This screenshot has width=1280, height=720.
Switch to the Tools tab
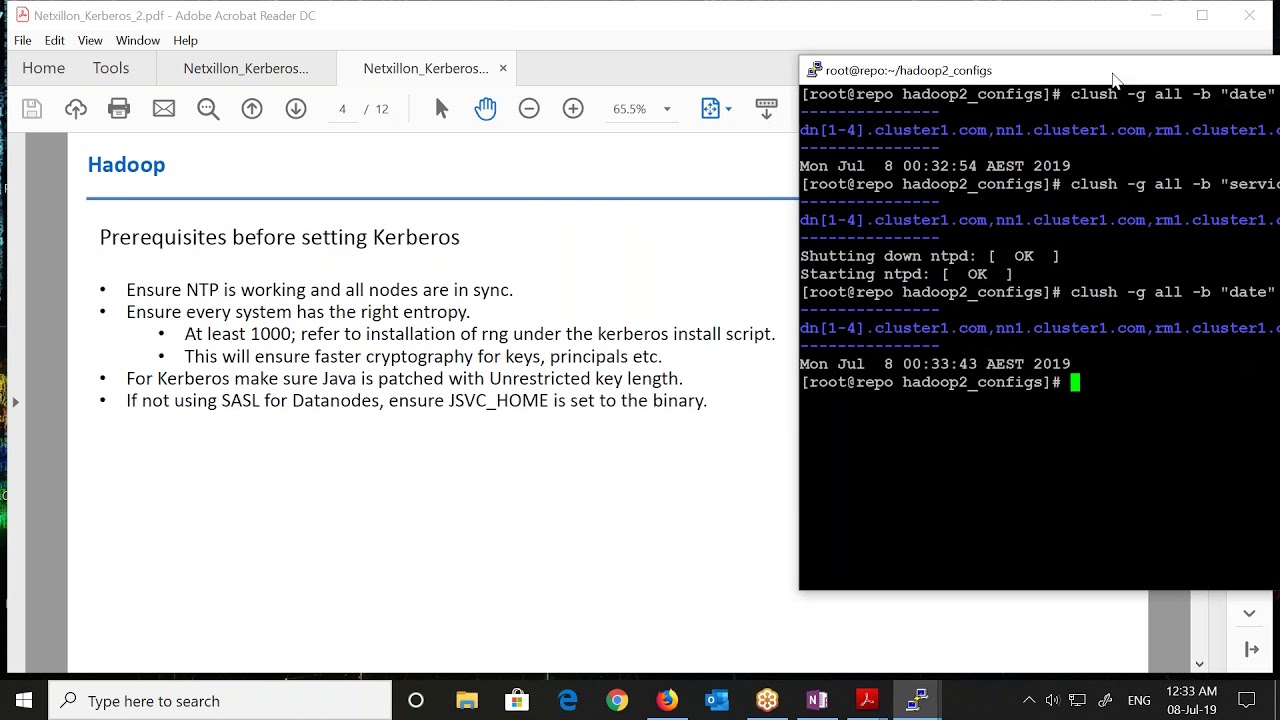coord(111,68)
